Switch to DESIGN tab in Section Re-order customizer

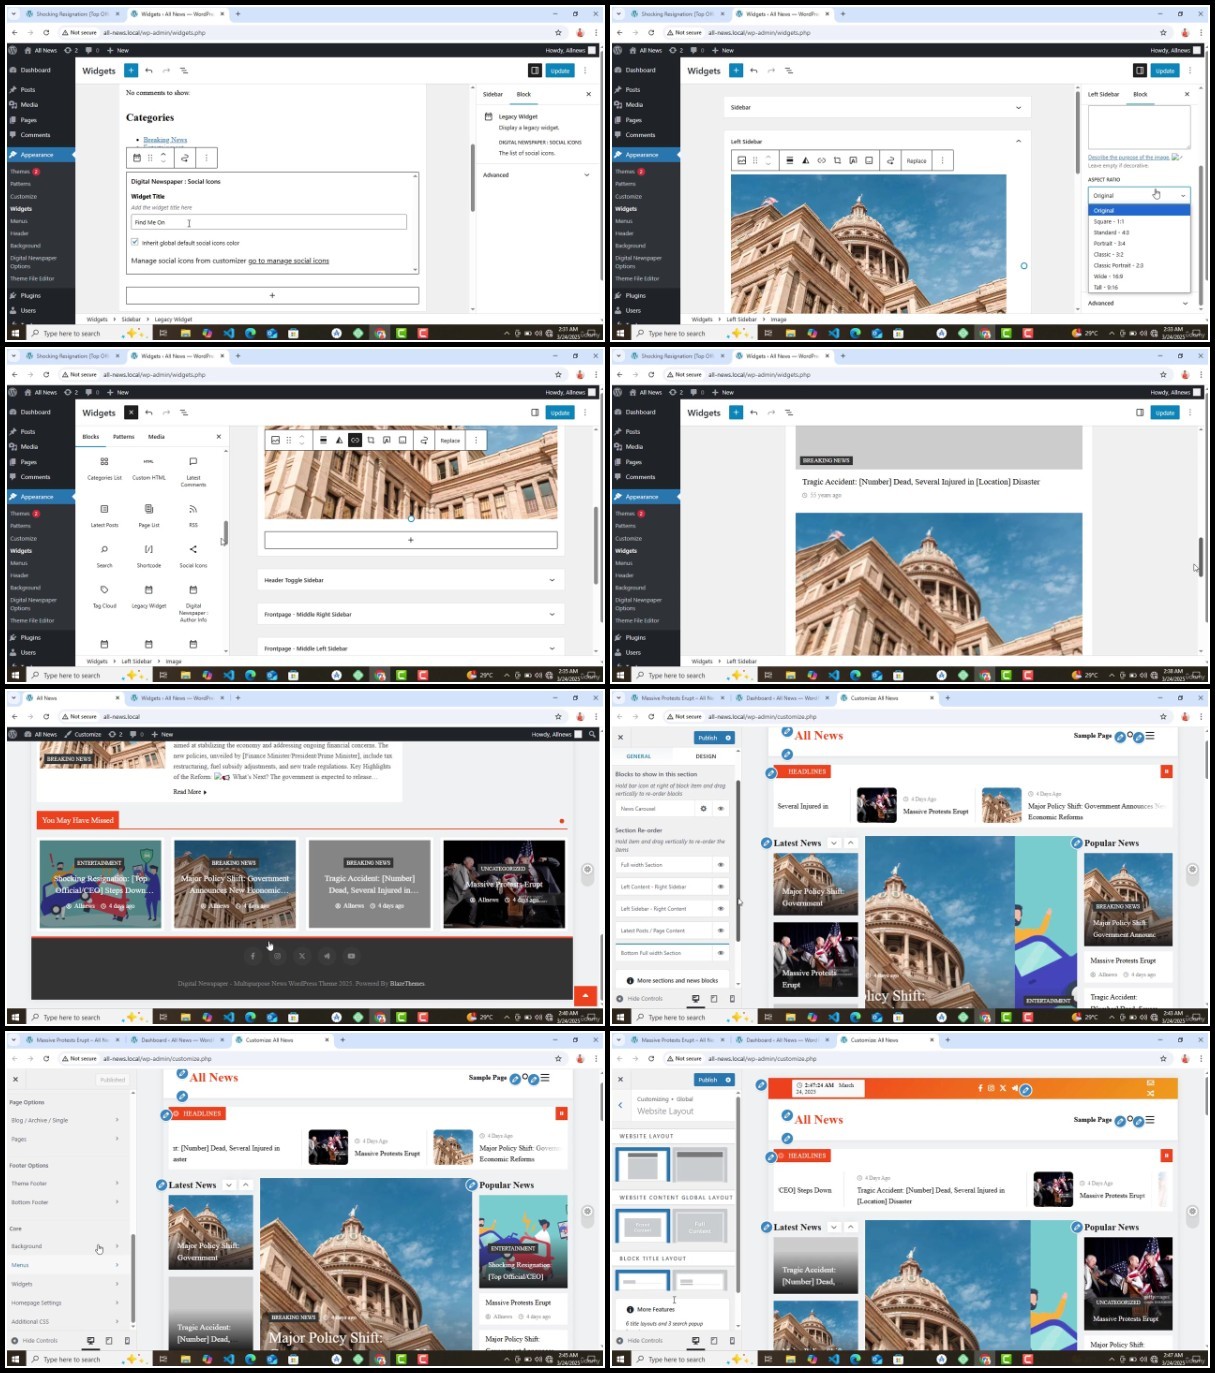[706, 756]
